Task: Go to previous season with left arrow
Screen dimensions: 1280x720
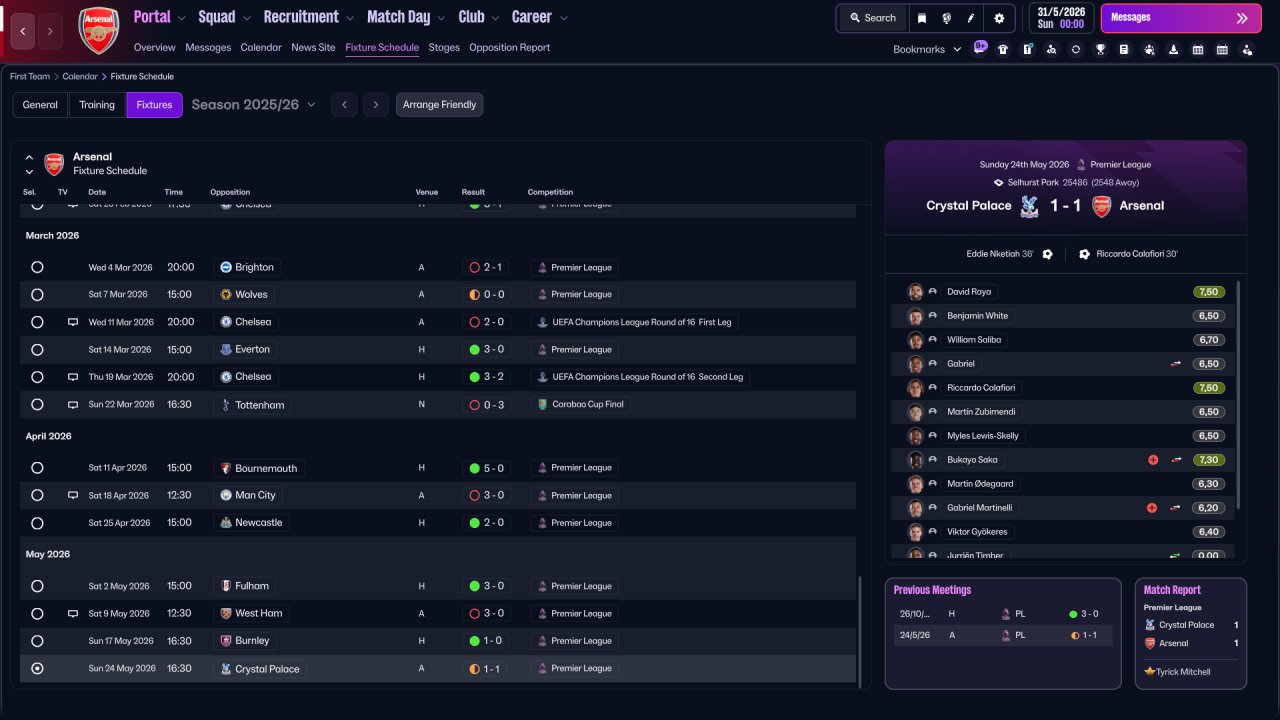Action: coord(344,105)
